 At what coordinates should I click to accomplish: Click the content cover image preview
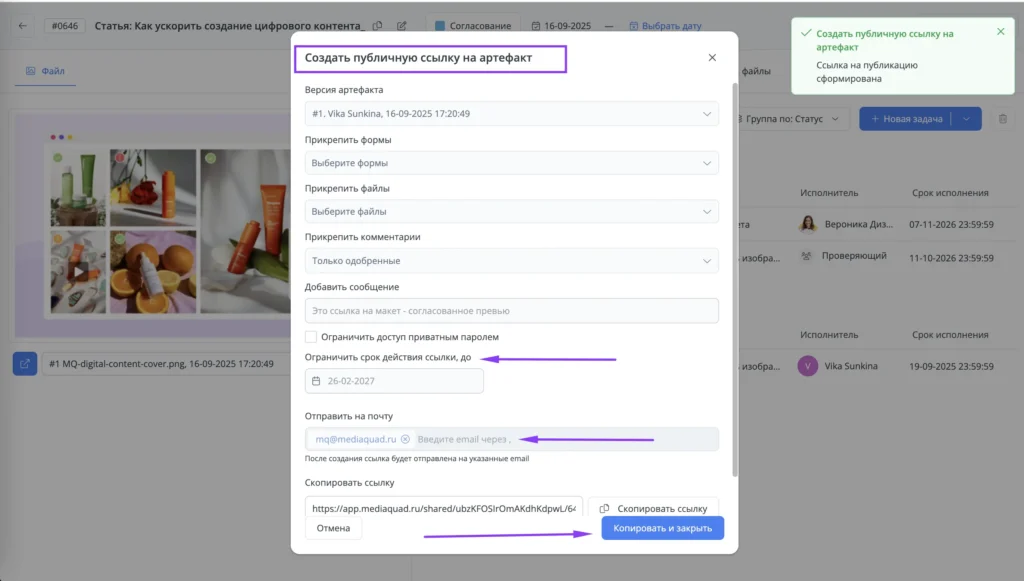point(153,226)
